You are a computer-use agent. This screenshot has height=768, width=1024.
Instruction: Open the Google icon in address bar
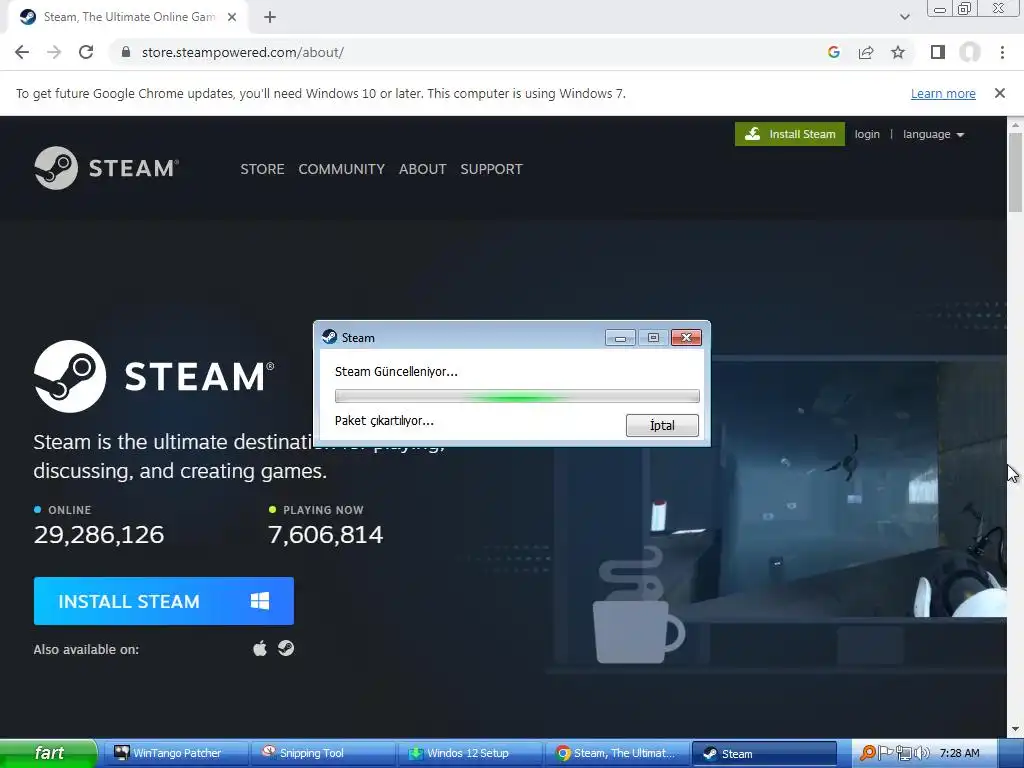coord(833,52)
